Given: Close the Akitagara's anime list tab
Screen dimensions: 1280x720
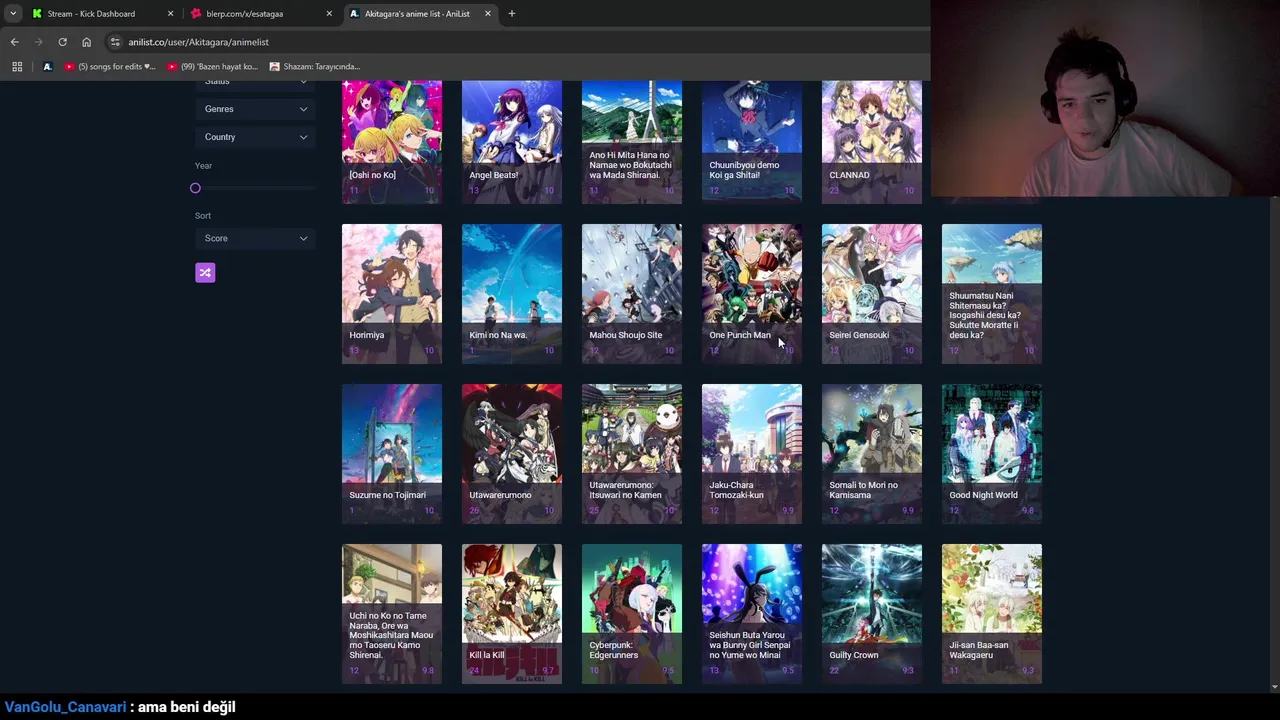Looking at the screenshot, I should coord(488,14).
